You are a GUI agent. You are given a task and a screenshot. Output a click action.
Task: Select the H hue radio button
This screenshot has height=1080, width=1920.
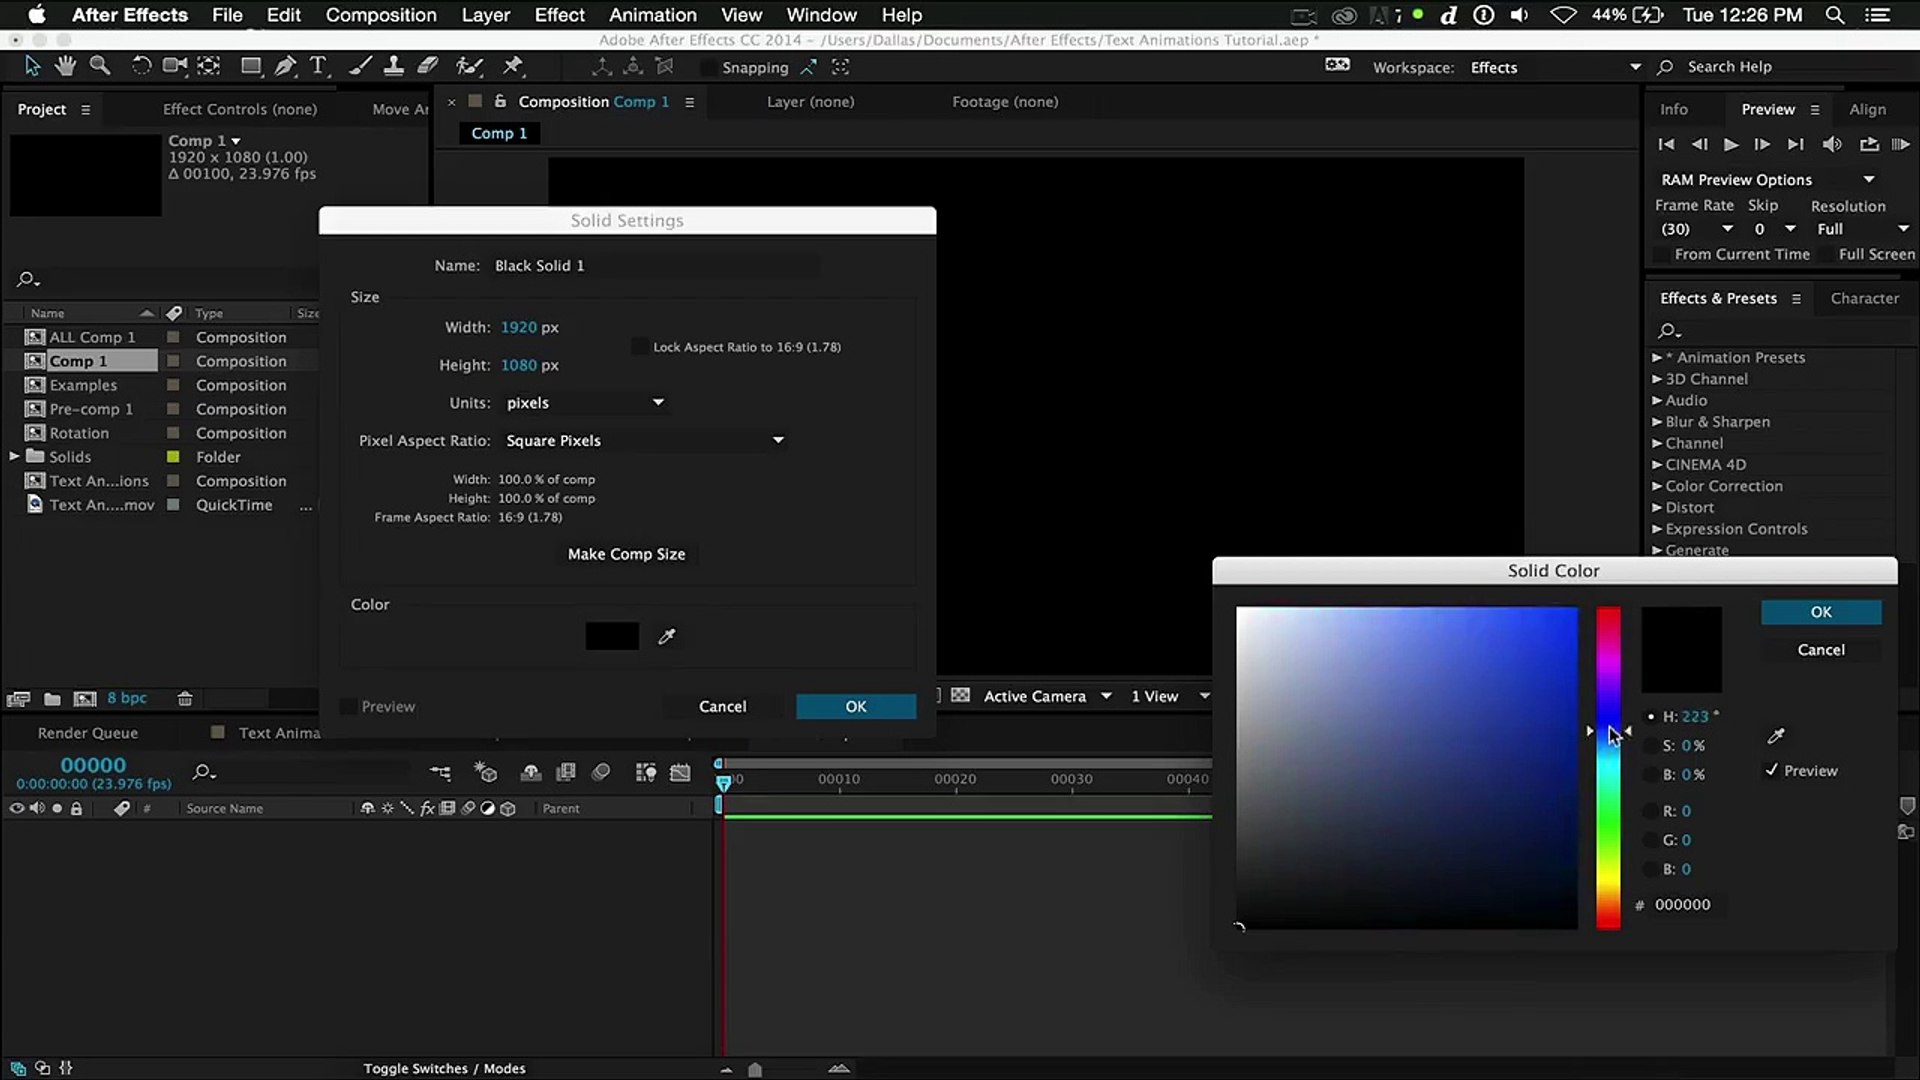[x=1651, y=717]
